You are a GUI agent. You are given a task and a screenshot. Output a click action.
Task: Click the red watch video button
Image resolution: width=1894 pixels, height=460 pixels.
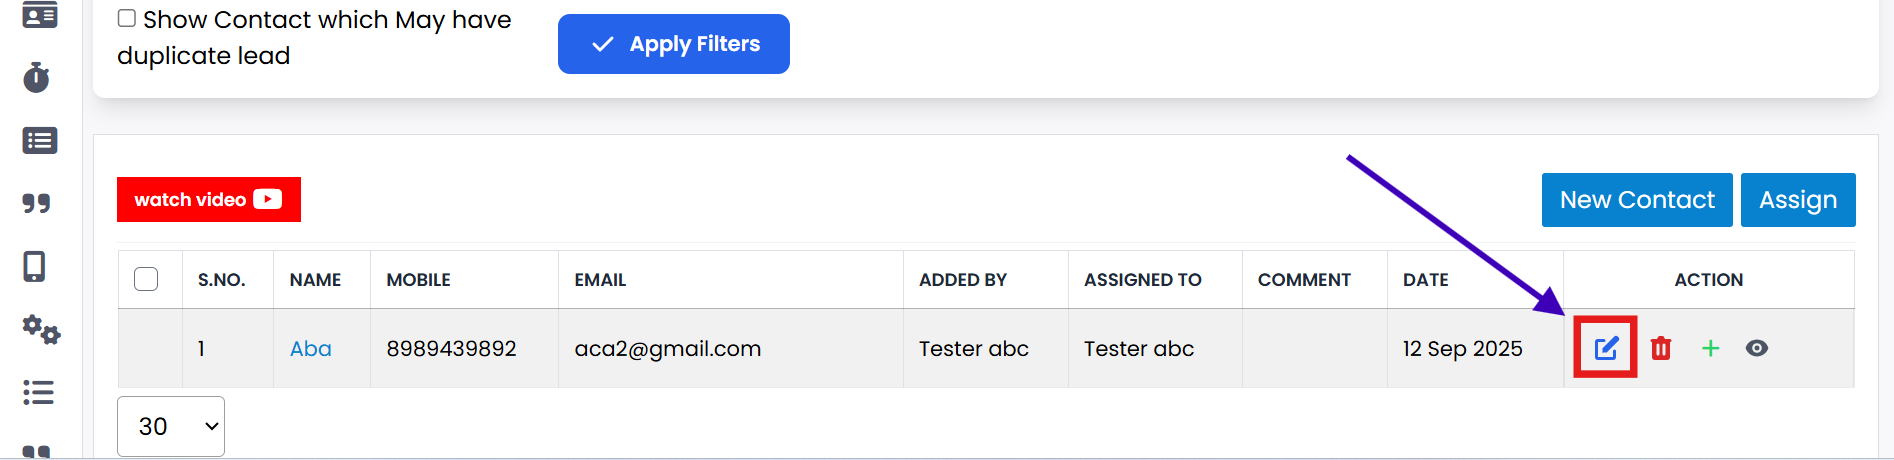click(209, 200)
